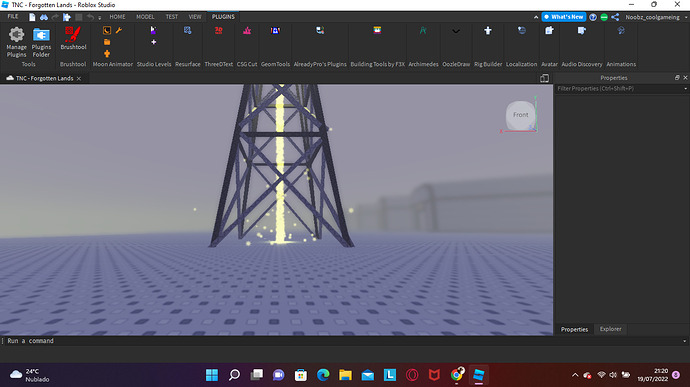Click the Moon Animator character icon
690x387 pixels.
[107, 54]
